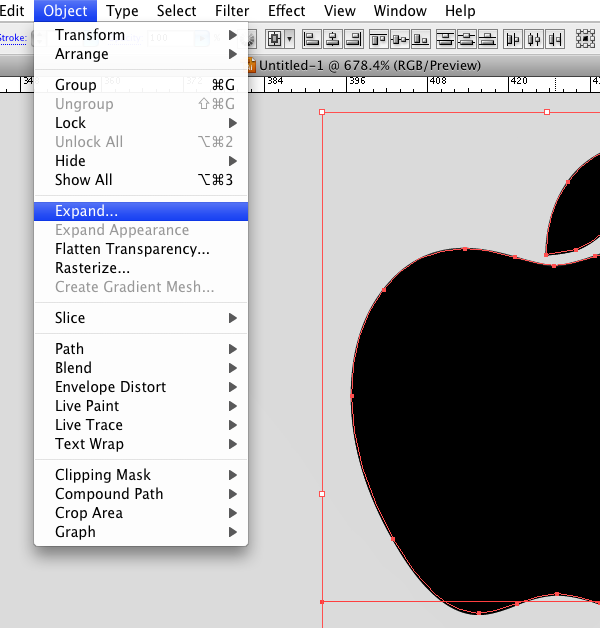Expand the Lock submenu arrow

[233, 123]
